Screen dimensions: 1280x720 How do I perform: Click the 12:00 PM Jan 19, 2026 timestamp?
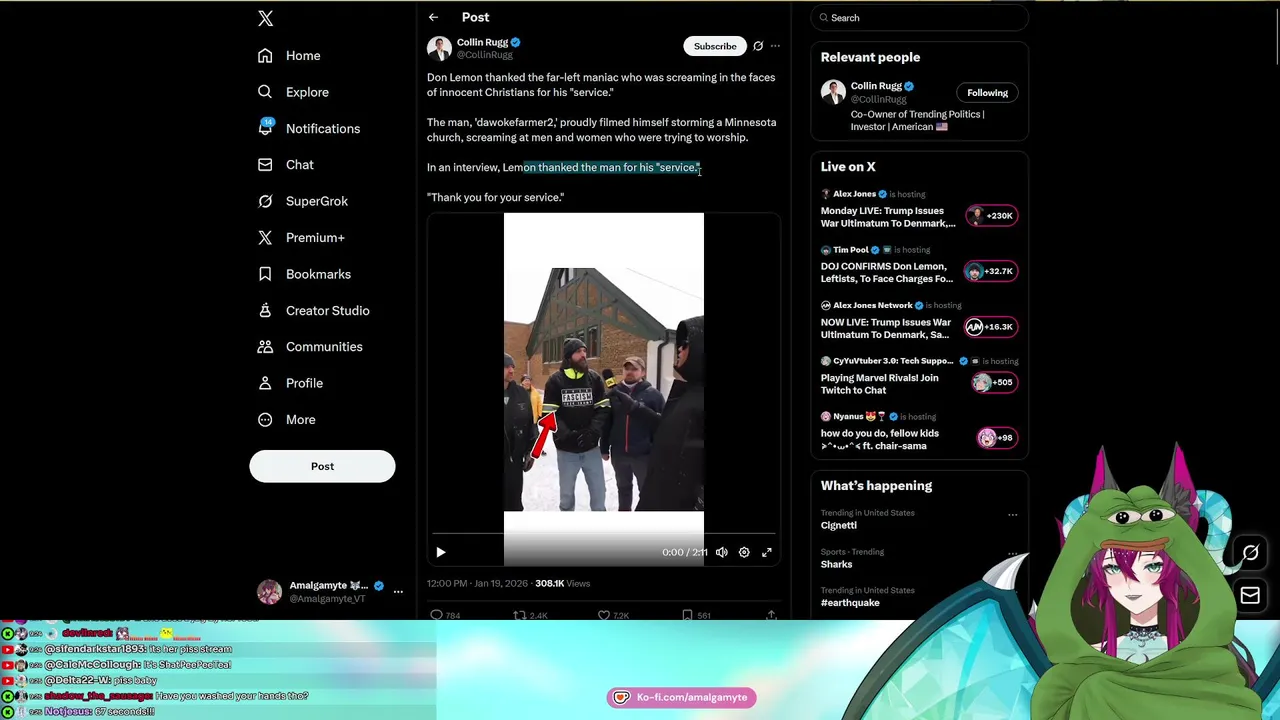tap(478, 583)
